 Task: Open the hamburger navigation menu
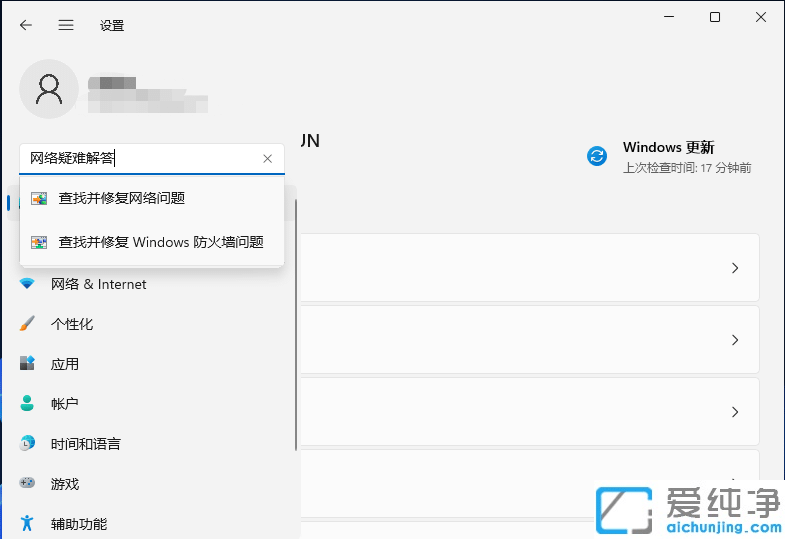66,25
